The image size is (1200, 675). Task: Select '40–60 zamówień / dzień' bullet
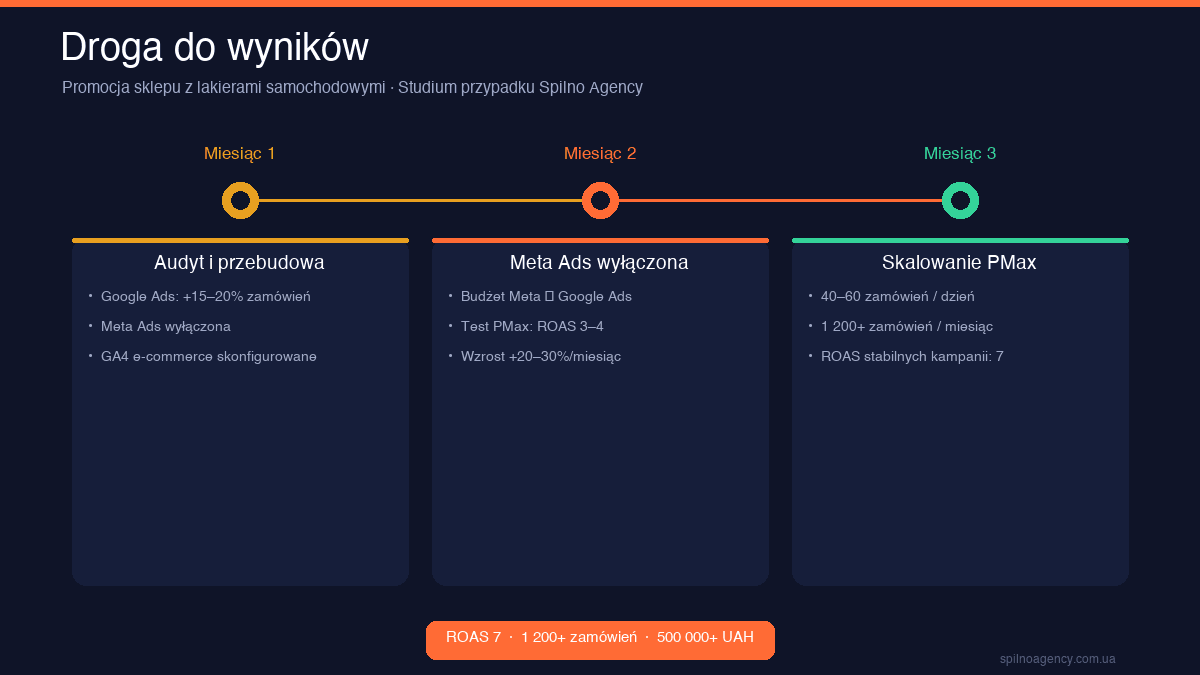tap(898, 297)
